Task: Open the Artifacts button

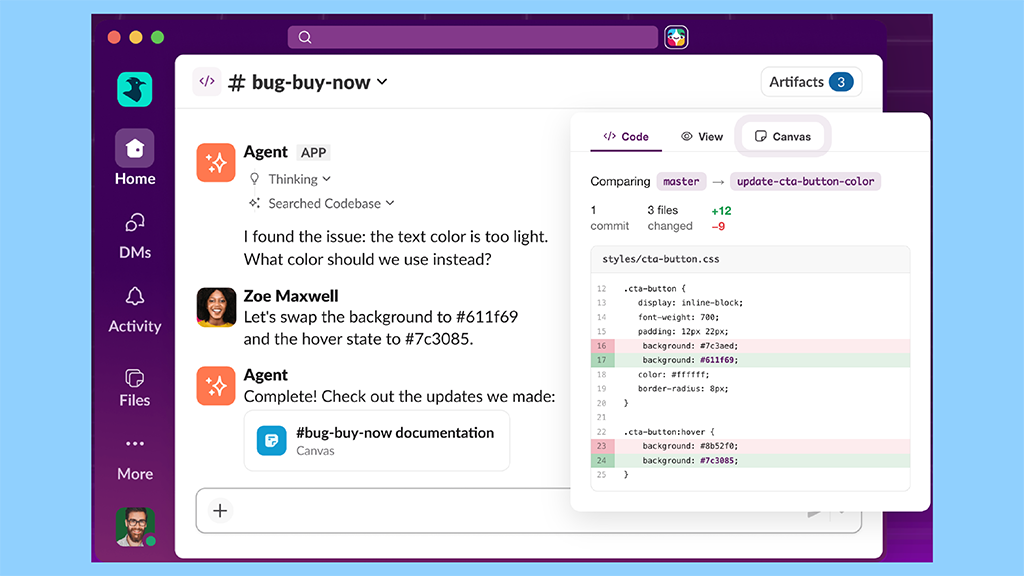Action: (x=811, y=82)
